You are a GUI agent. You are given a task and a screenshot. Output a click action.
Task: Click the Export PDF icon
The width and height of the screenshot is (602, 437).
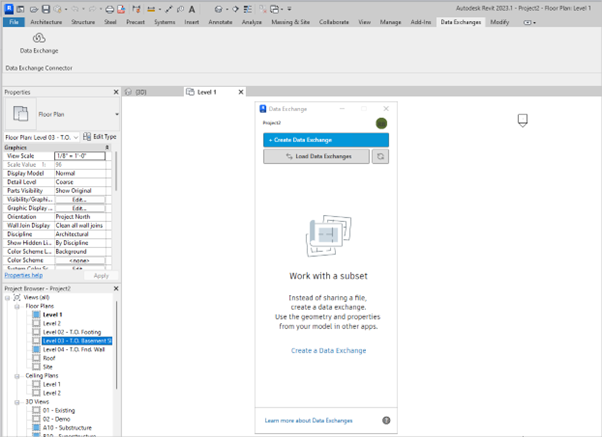pyautogui.click(x=121, y=9)
